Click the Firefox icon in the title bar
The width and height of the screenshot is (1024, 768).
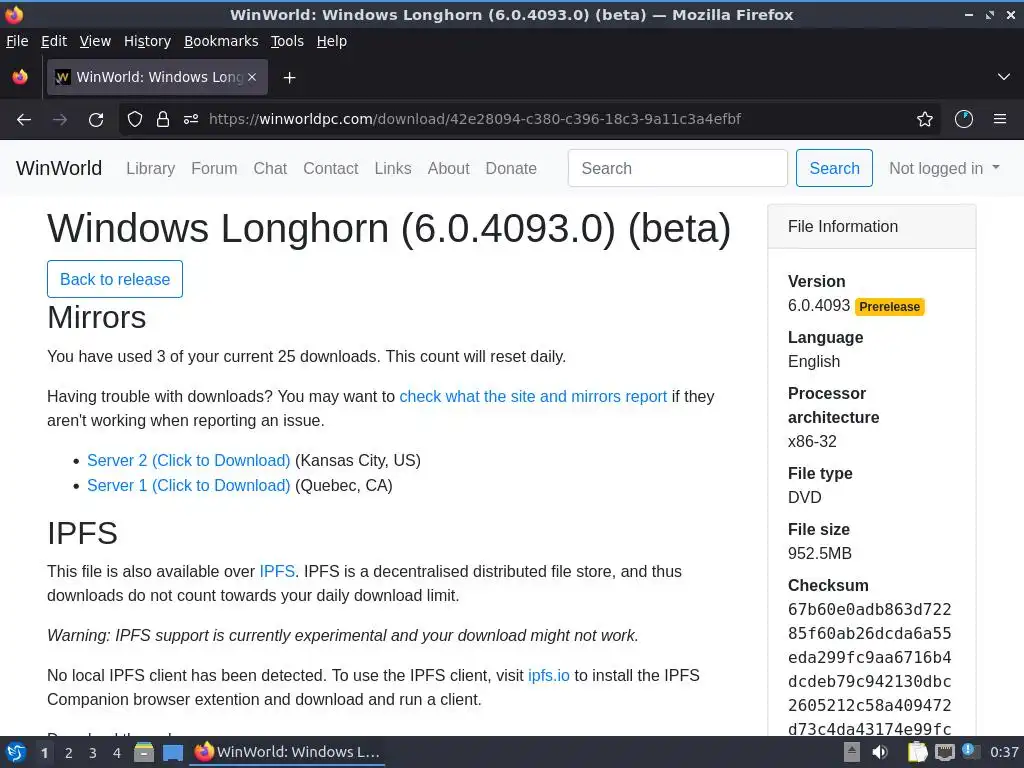[14, 14]
